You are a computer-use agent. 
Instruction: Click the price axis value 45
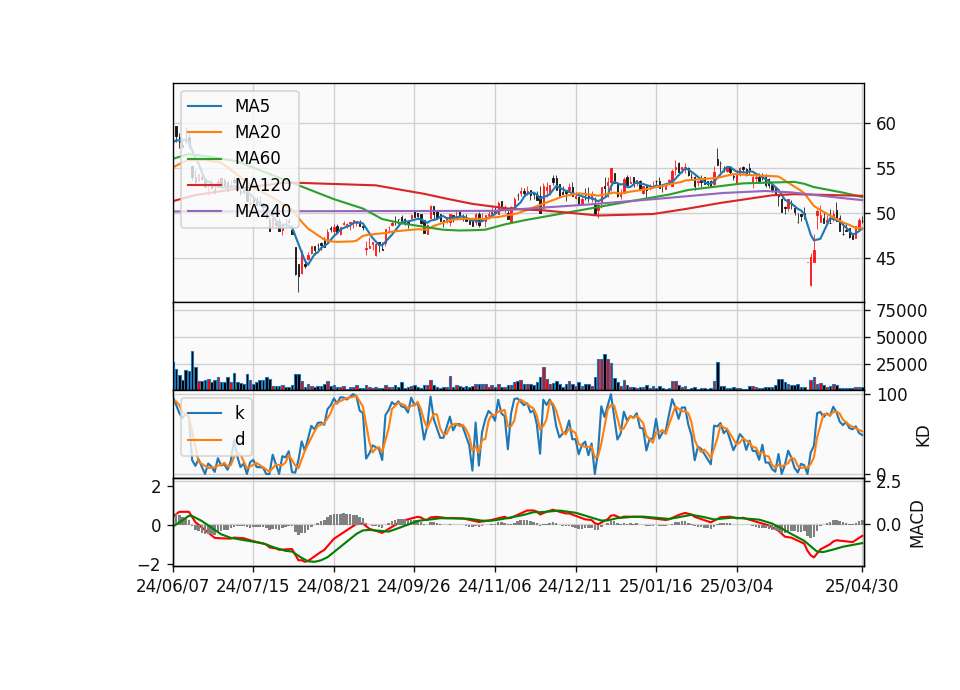coord(886,259)
